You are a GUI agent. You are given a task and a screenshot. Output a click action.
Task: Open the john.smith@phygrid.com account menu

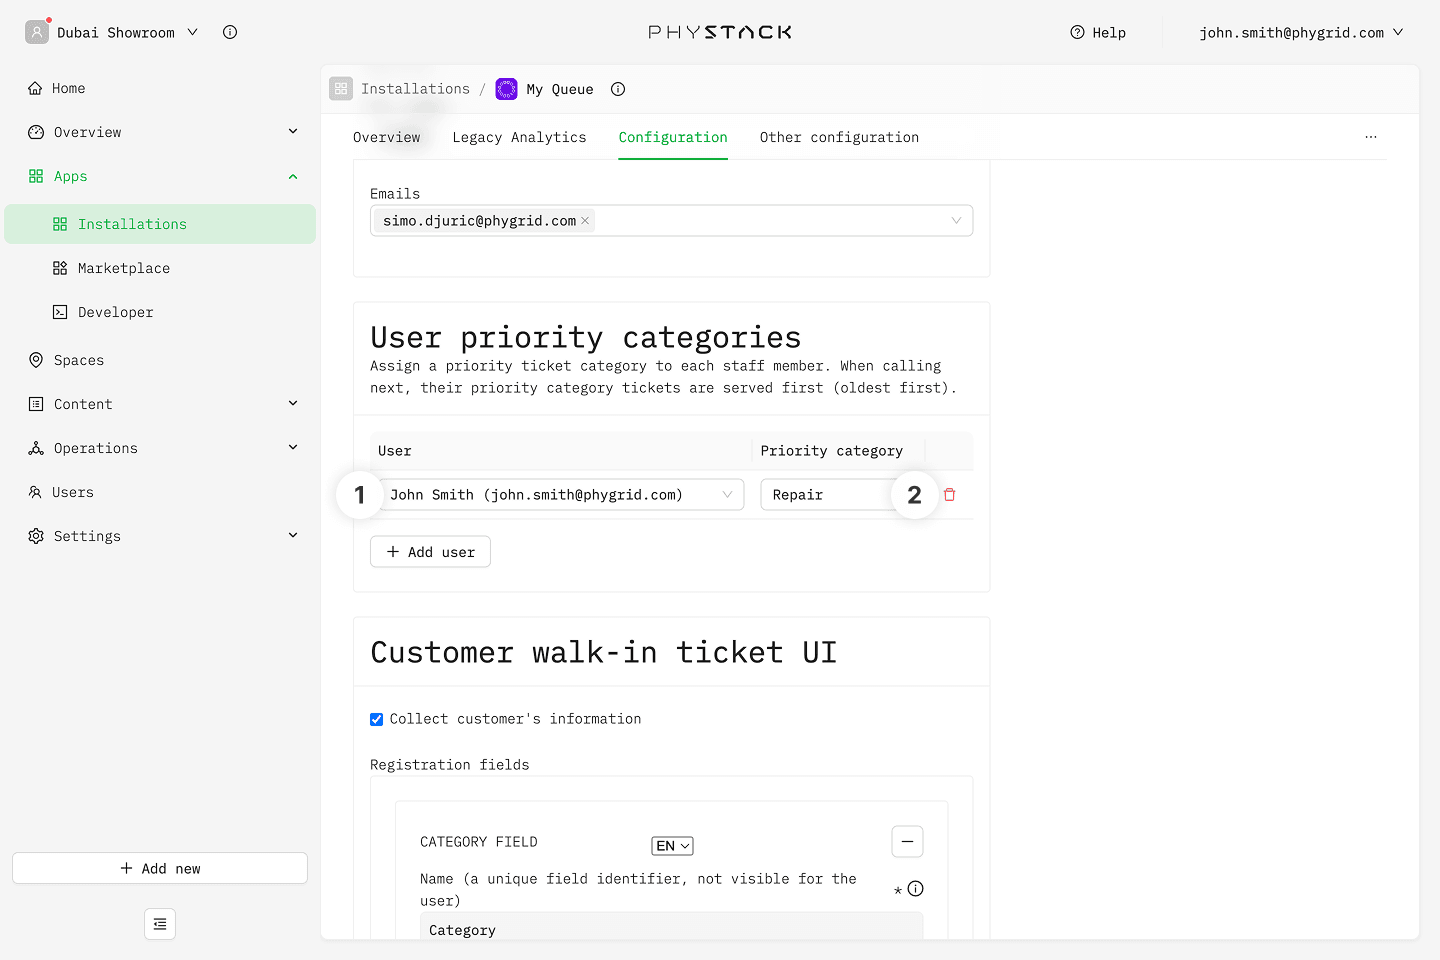click(x=1301, y=32)
